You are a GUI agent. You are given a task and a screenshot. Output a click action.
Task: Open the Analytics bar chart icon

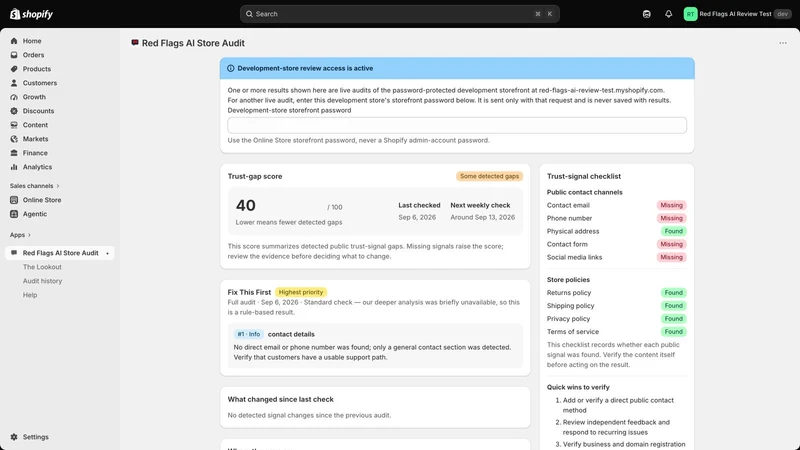click(x=14, y=167)
